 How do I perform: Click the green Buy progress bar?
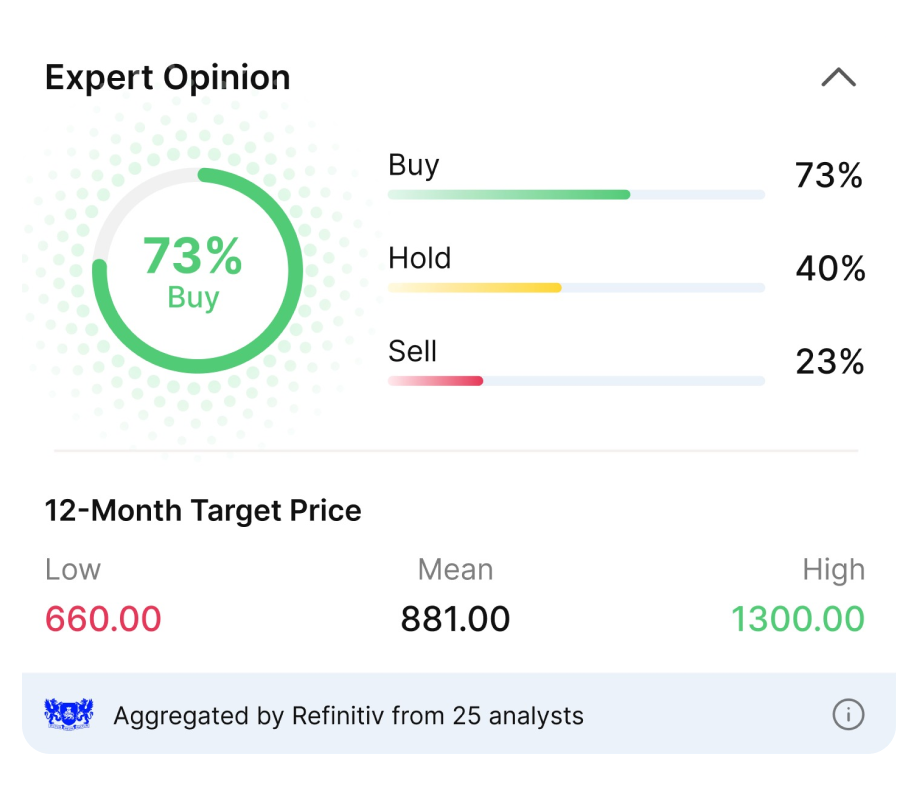[576, 194]
